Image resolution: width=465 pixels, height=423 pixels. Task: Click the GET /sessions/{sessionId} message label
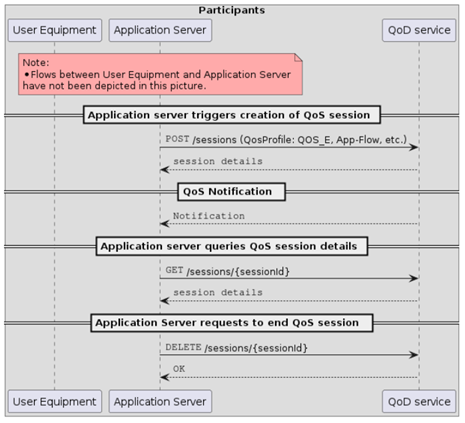click(x=228, y=271)
